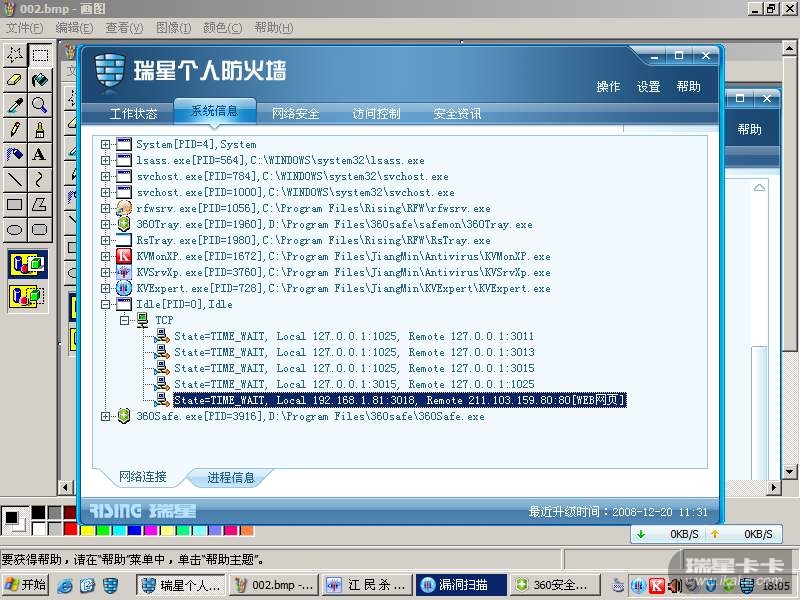Click the 360Tray.exe process icon
The image size is (800, 600).
(x=123, y=224)
